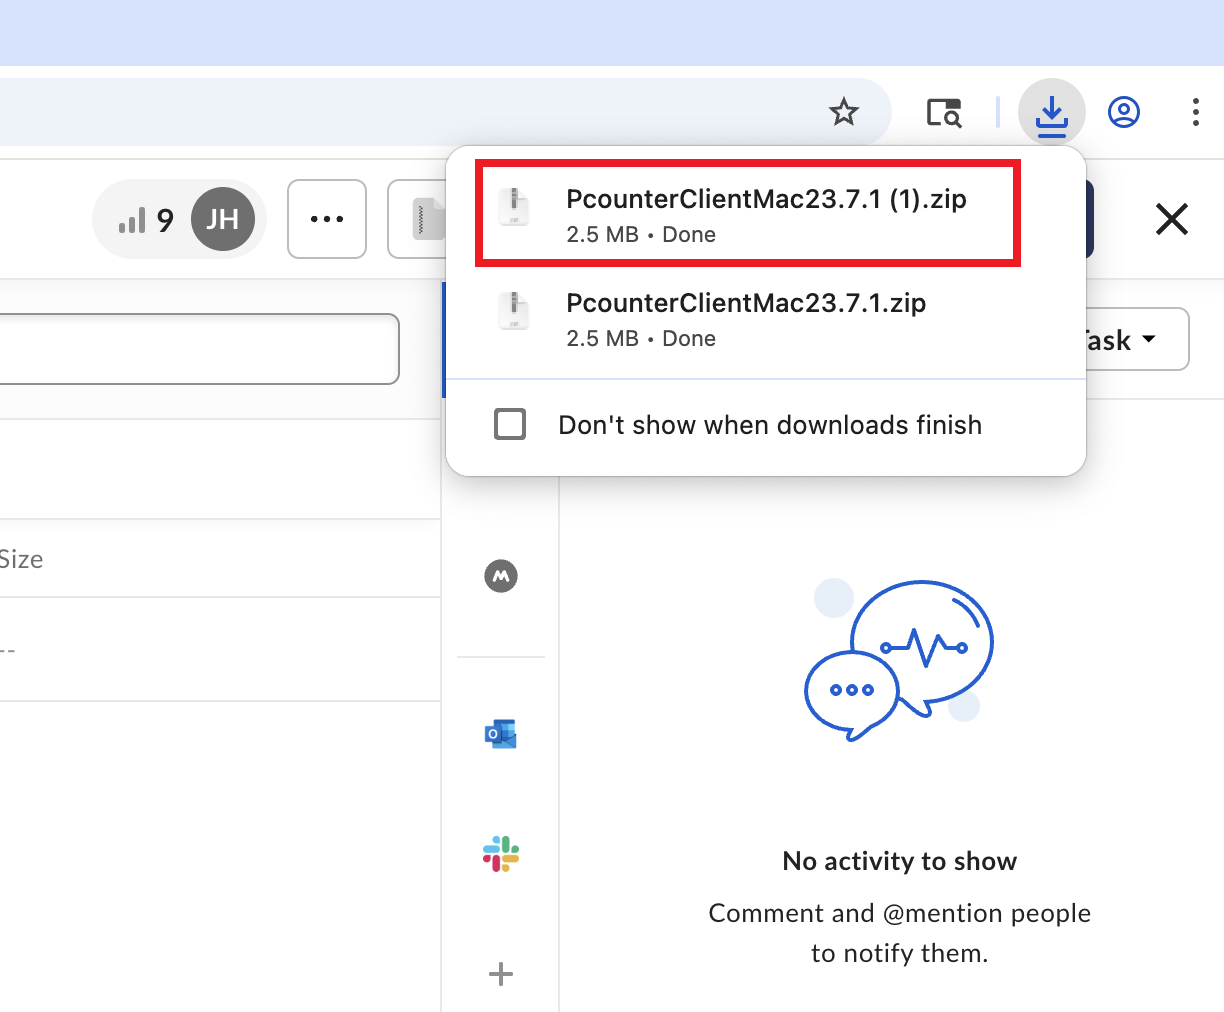Click the empty text input field
The image size is (1224, 1012).
point(200,349)
